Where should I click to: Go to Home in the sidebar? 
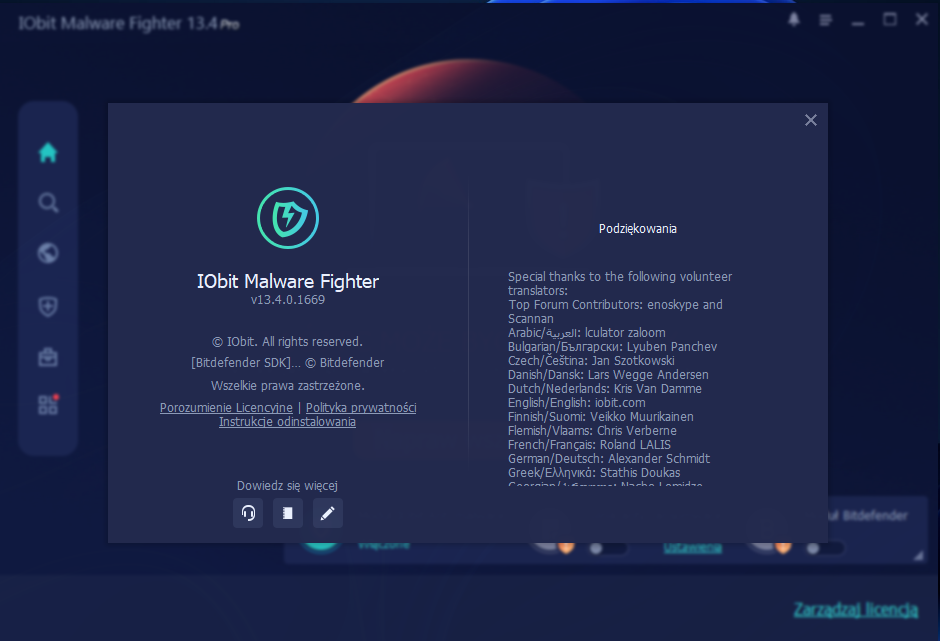click(48, 152)
